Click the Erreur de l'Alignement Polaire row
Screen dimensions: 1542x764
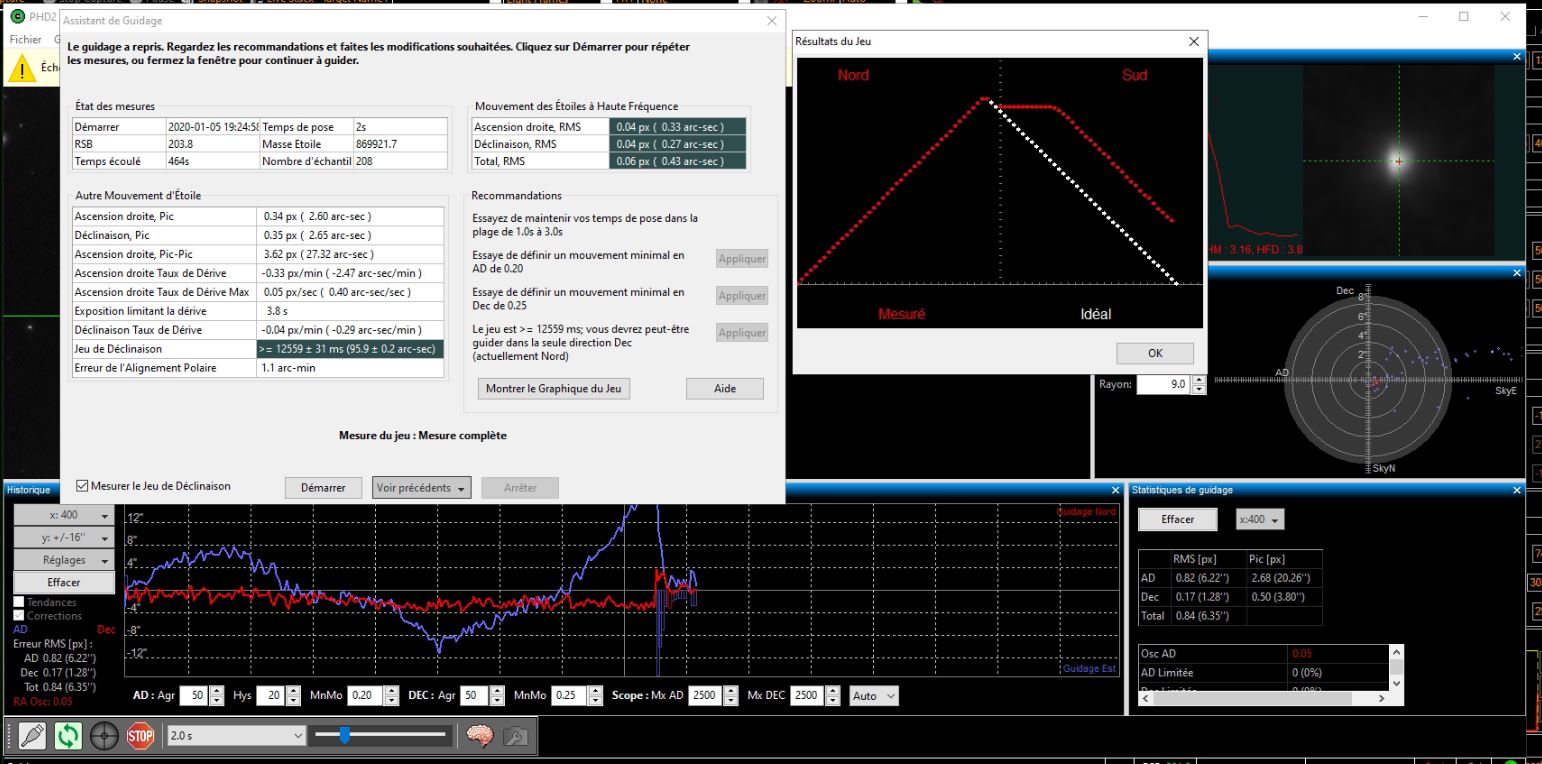[x=258, y=368]
